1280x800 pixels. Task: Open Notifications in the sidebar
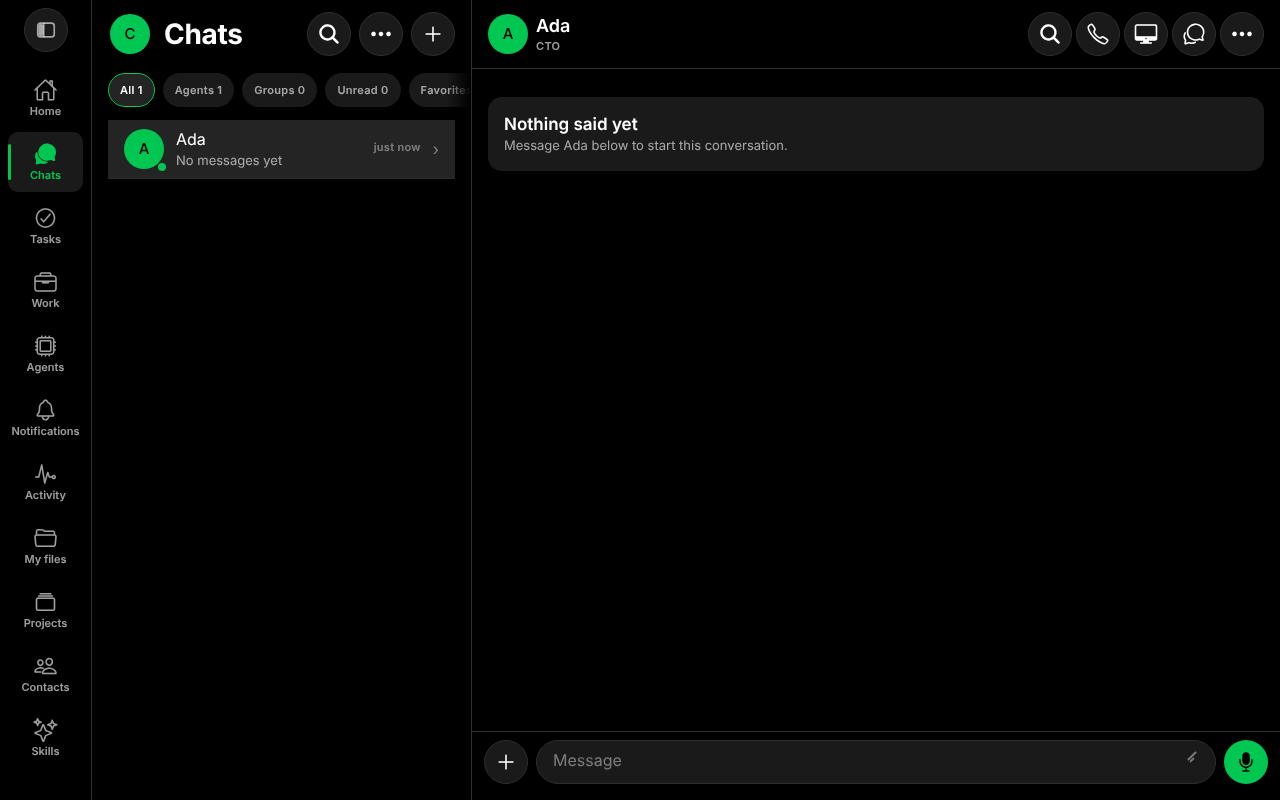pyautogui.click(x=45, y=418)
